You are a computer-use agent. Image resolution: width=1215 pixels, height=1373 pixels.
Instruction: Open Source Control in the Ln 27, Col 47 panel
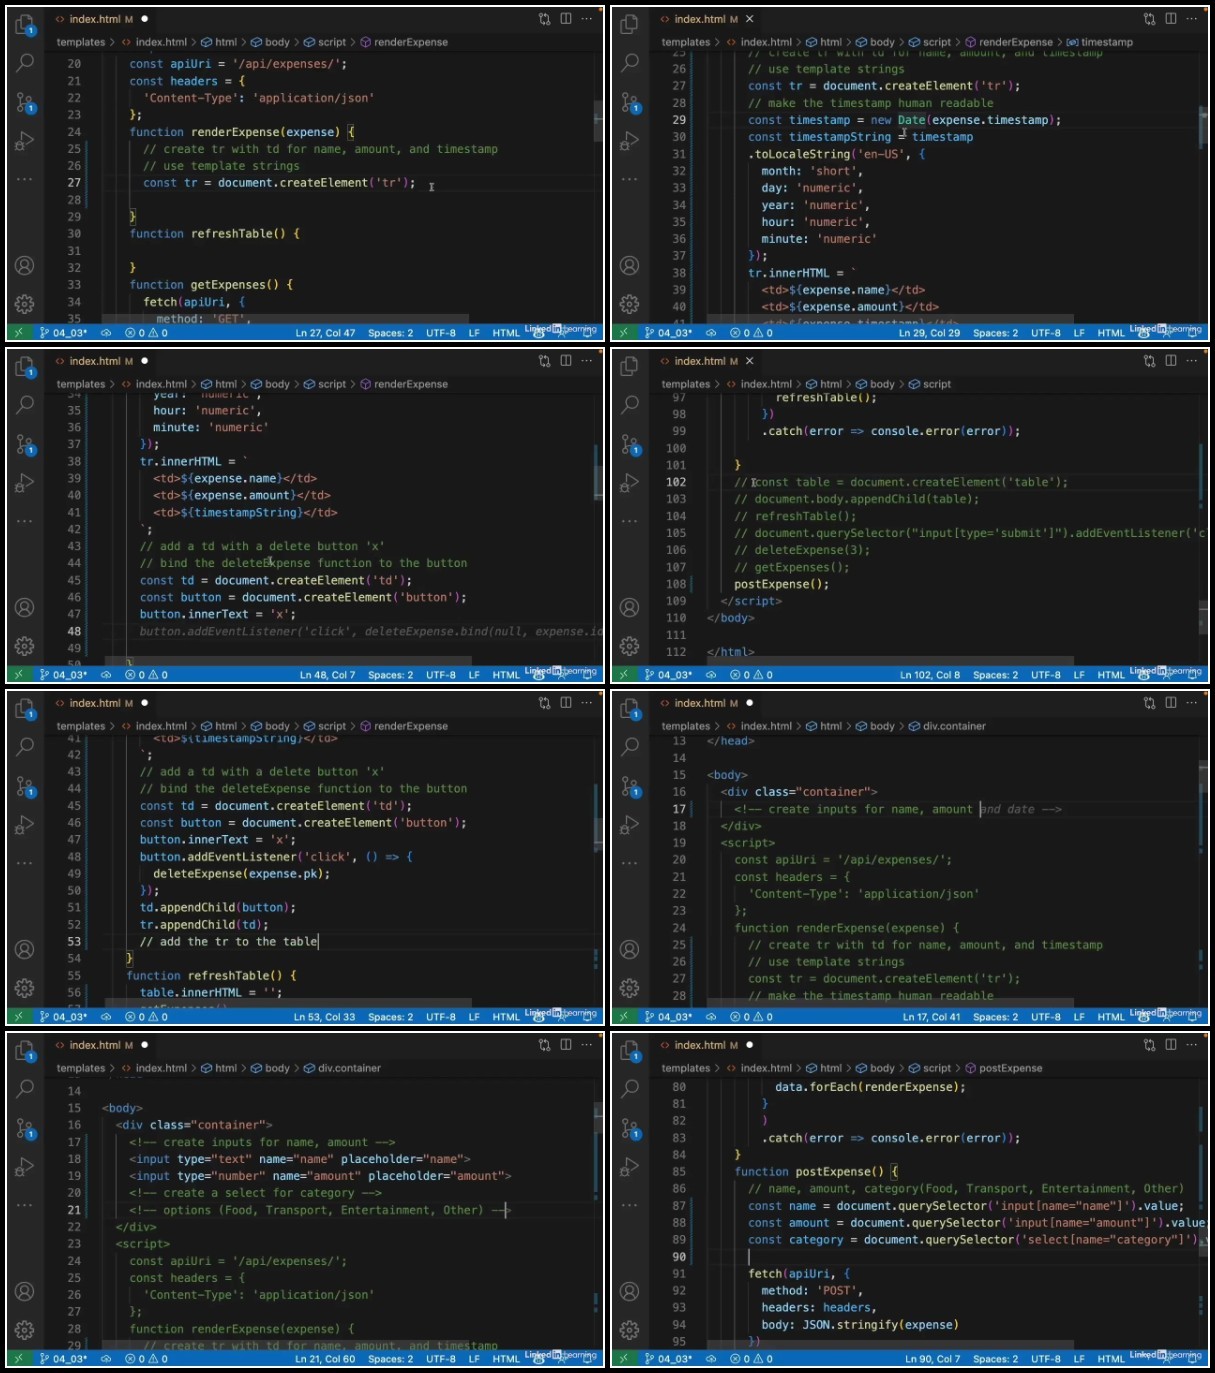pyautogui.click(x=25, y=102)
